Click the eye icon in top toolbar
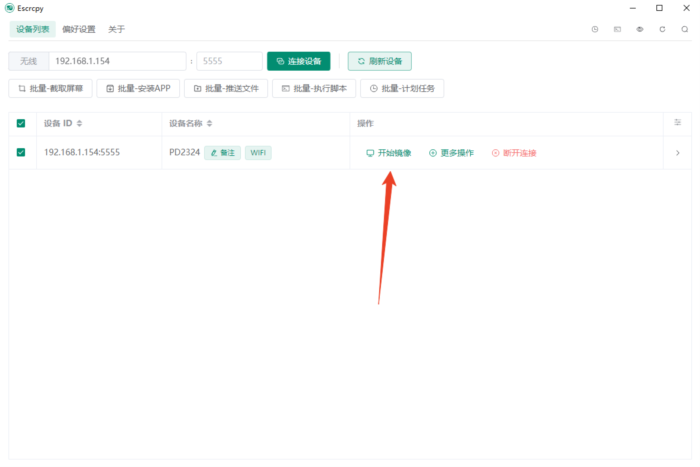 tap(639, 29)
